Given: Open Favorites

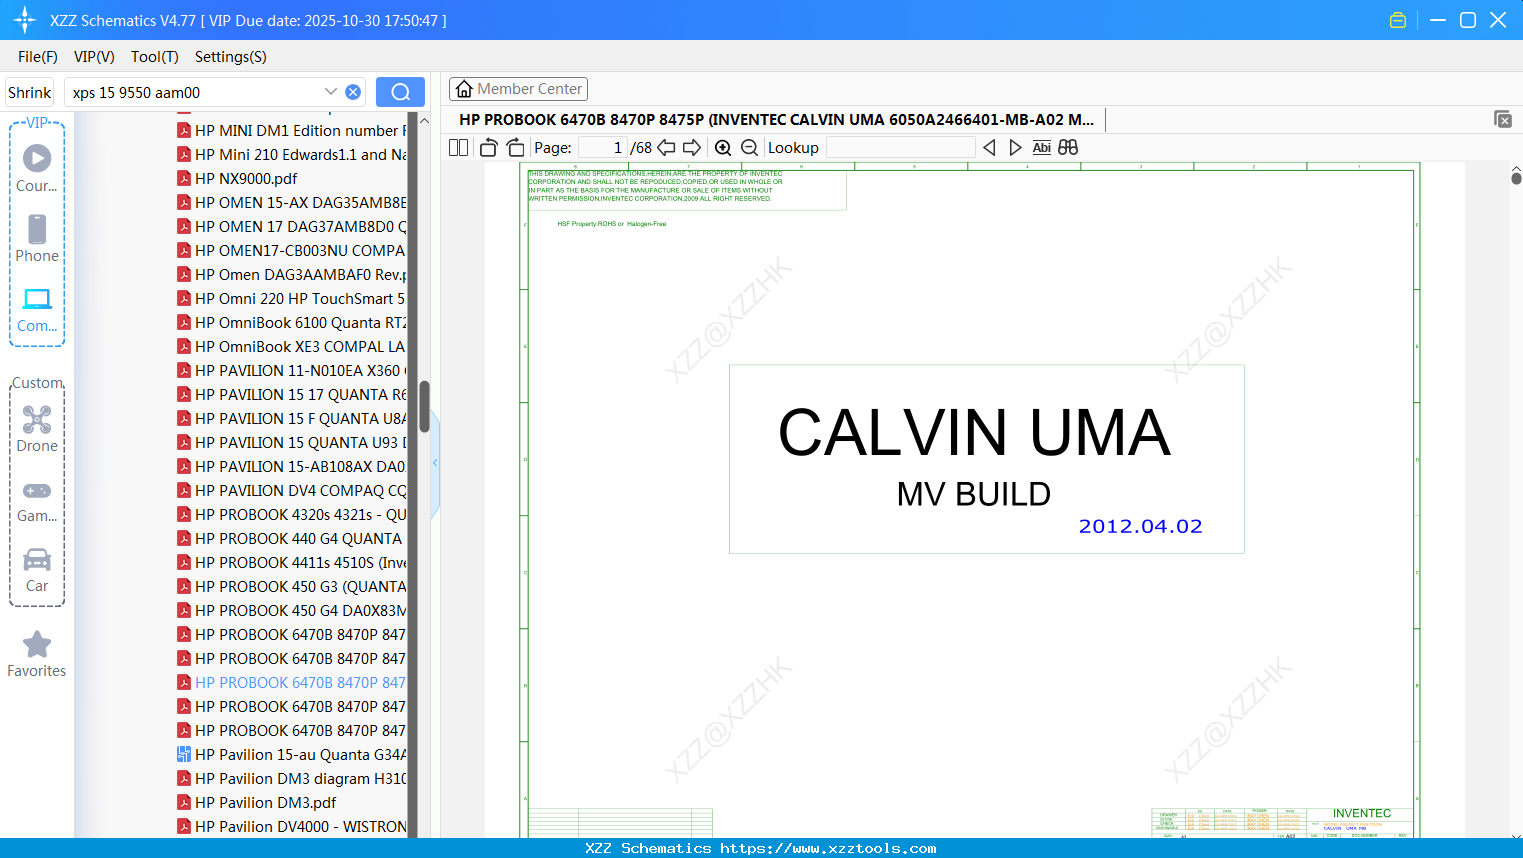Looking at the screenshot, I should pos(37,654).
